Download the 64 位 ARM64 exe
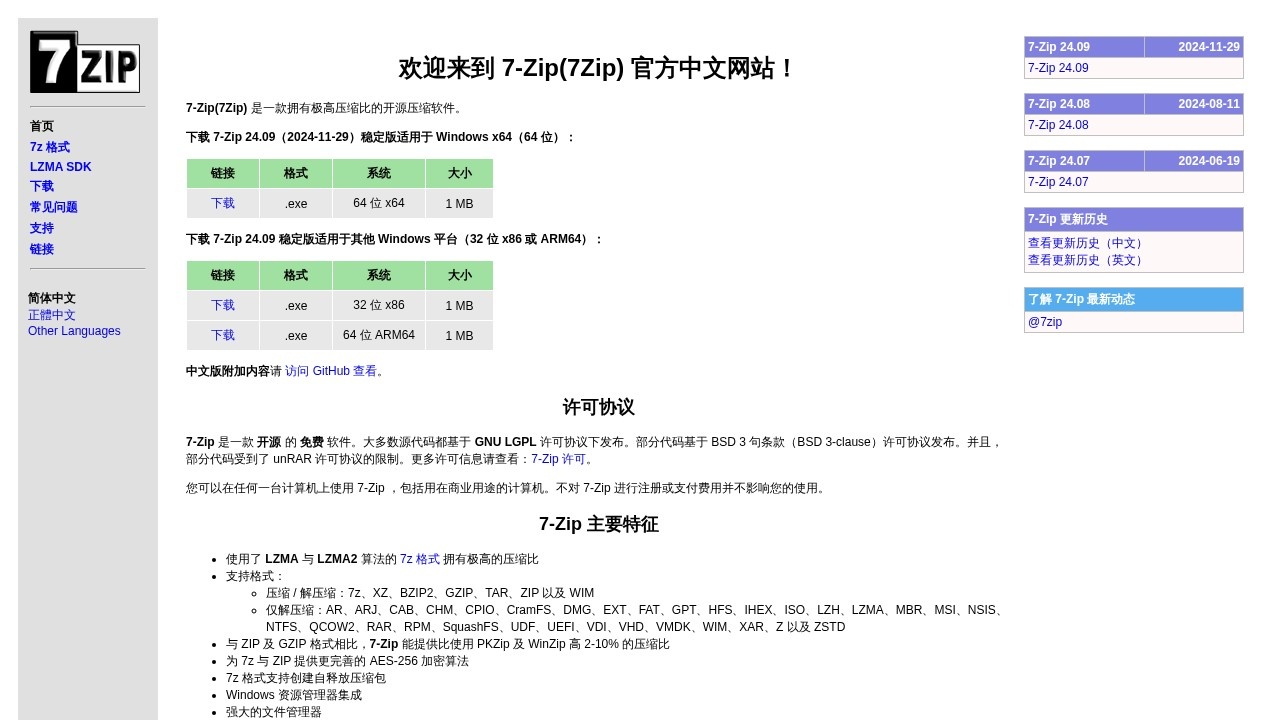 (223, 335)
